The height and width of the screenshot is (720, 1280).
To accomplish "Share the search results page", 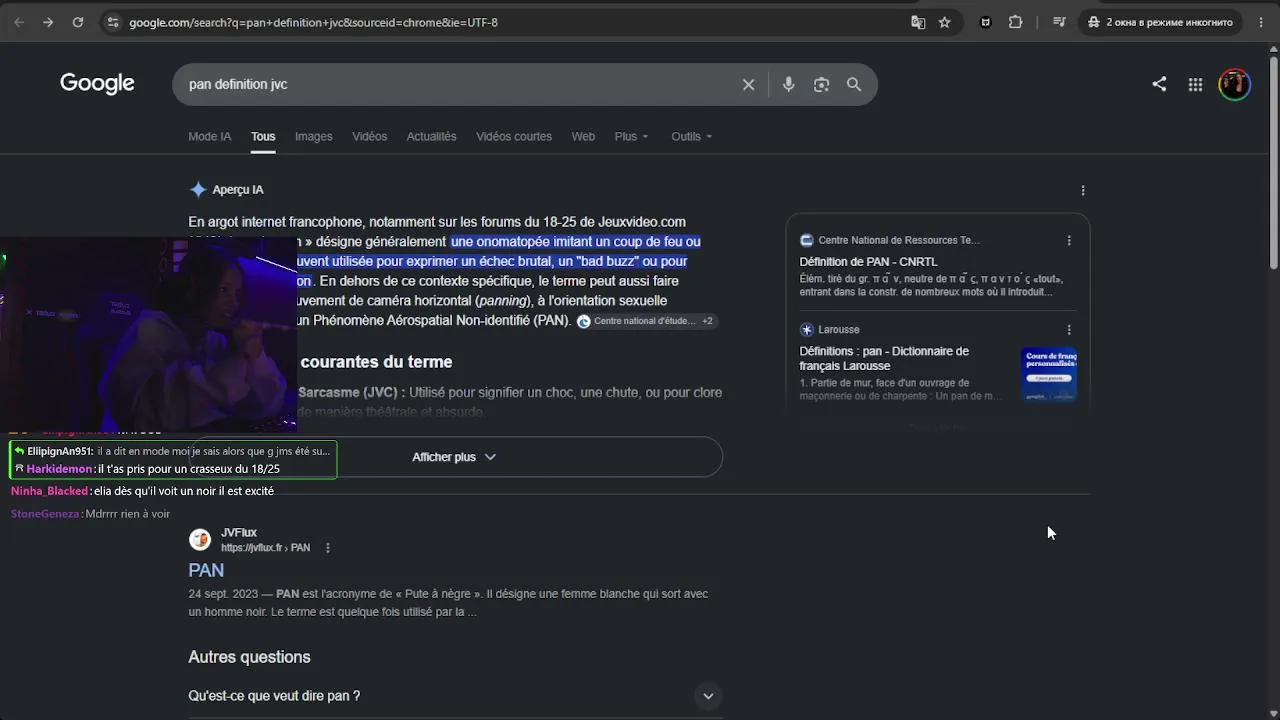I will click(1159, 85).
